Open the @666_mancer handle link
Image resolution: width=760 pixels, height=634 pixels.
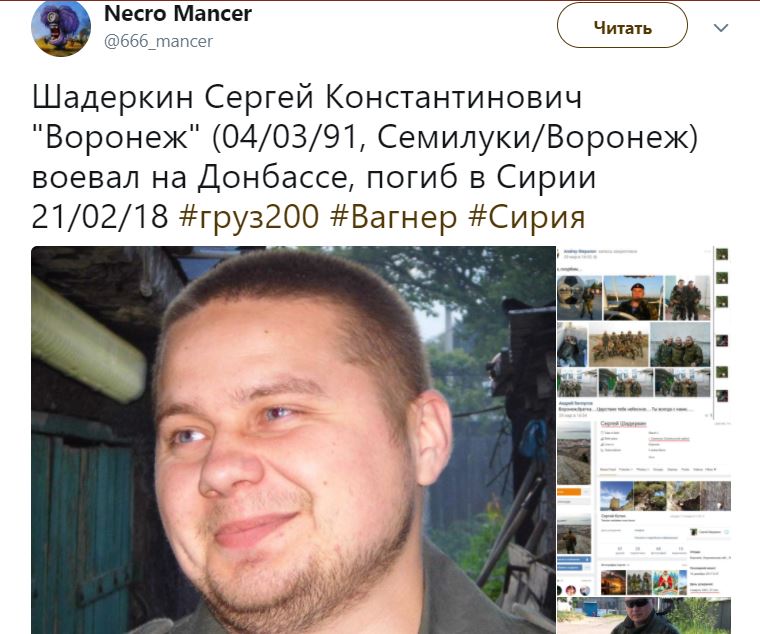tap(158, 41)
